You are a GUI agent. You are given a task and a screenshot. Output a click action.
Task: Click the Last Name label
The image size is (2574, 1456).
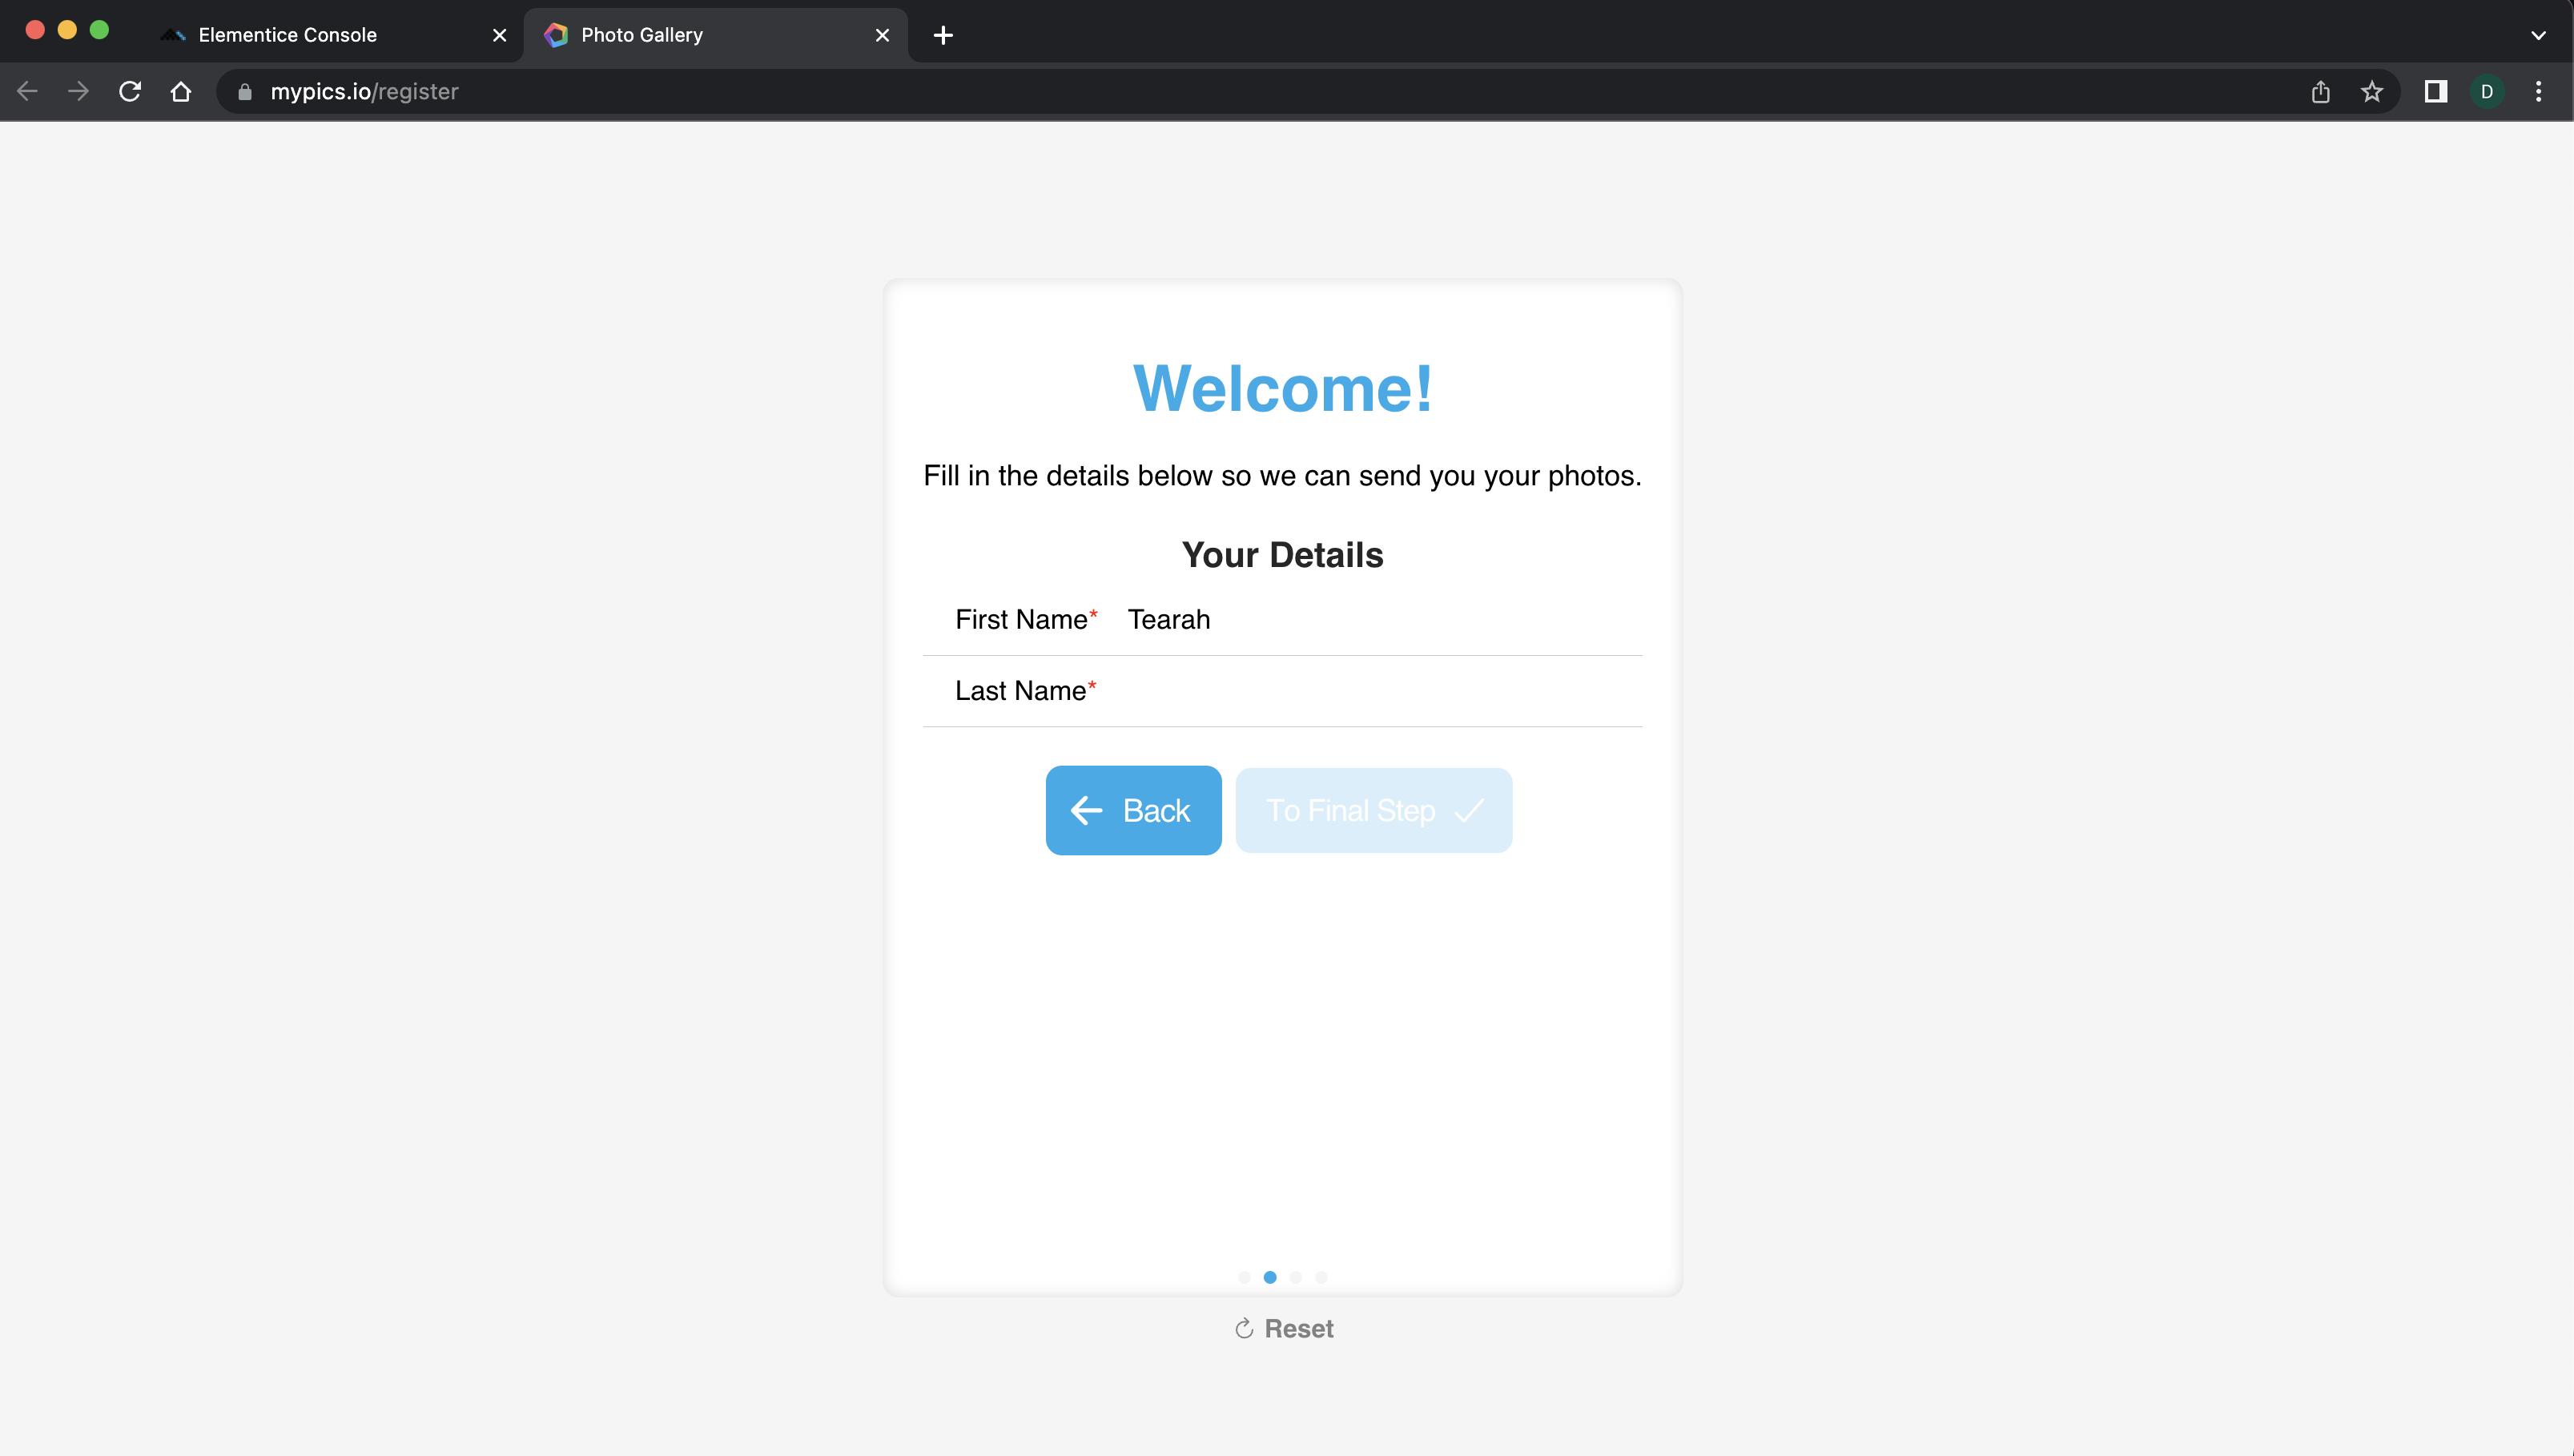(1025, 691)
